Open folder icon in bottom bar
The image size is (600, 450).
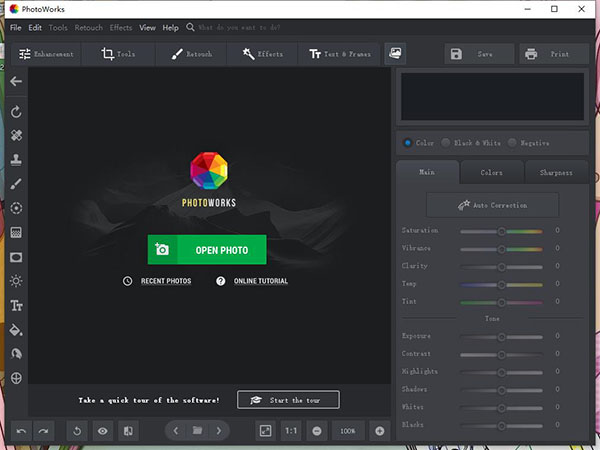(197, 430)
